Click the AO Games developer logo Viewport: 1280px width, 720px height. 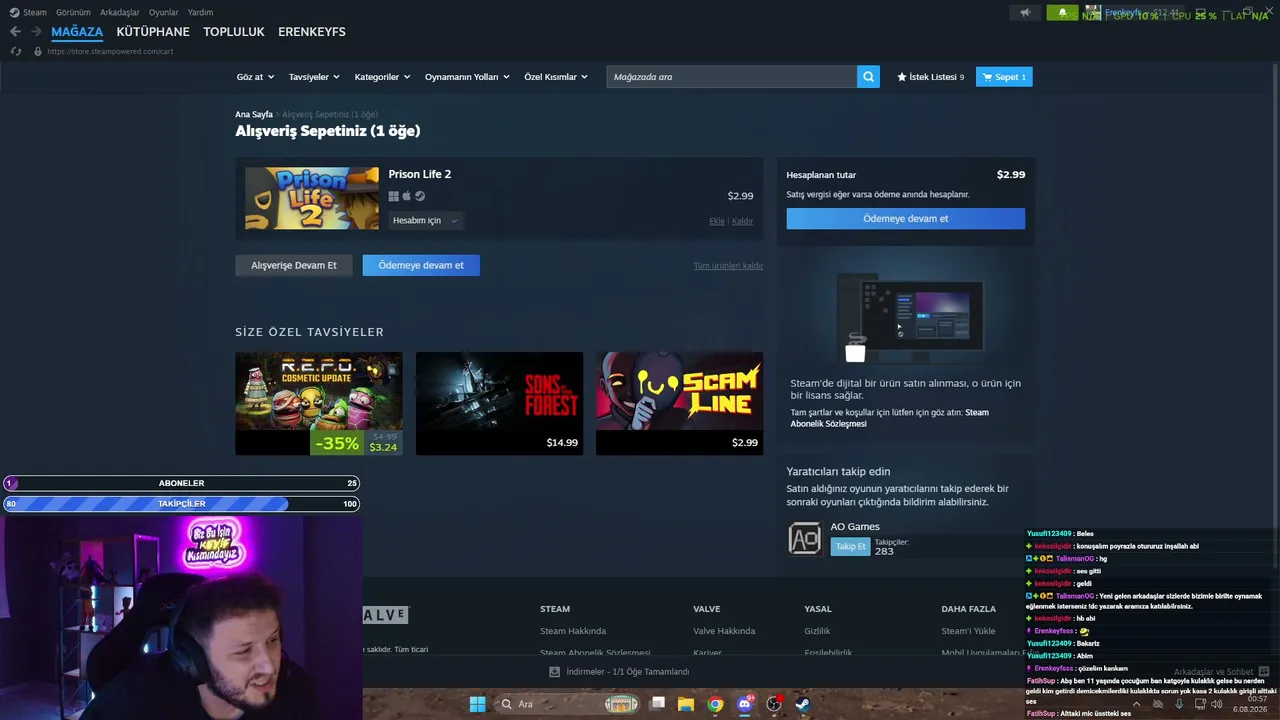click(x=805, y=538)
